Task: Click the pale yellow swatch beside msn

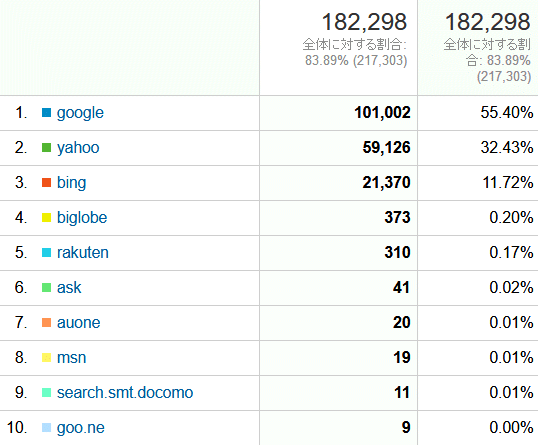Action: [46, 358]
